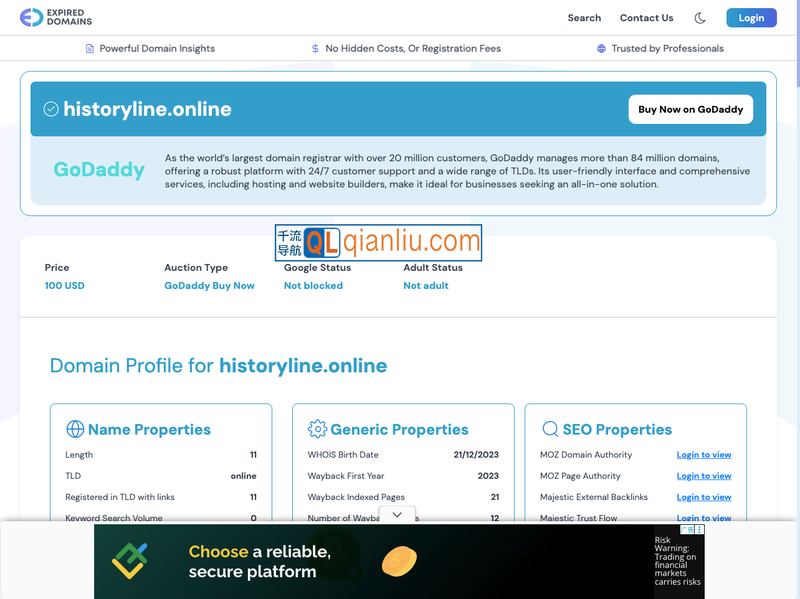Click Login to view for MOZ Page Authority

point(704,476)
